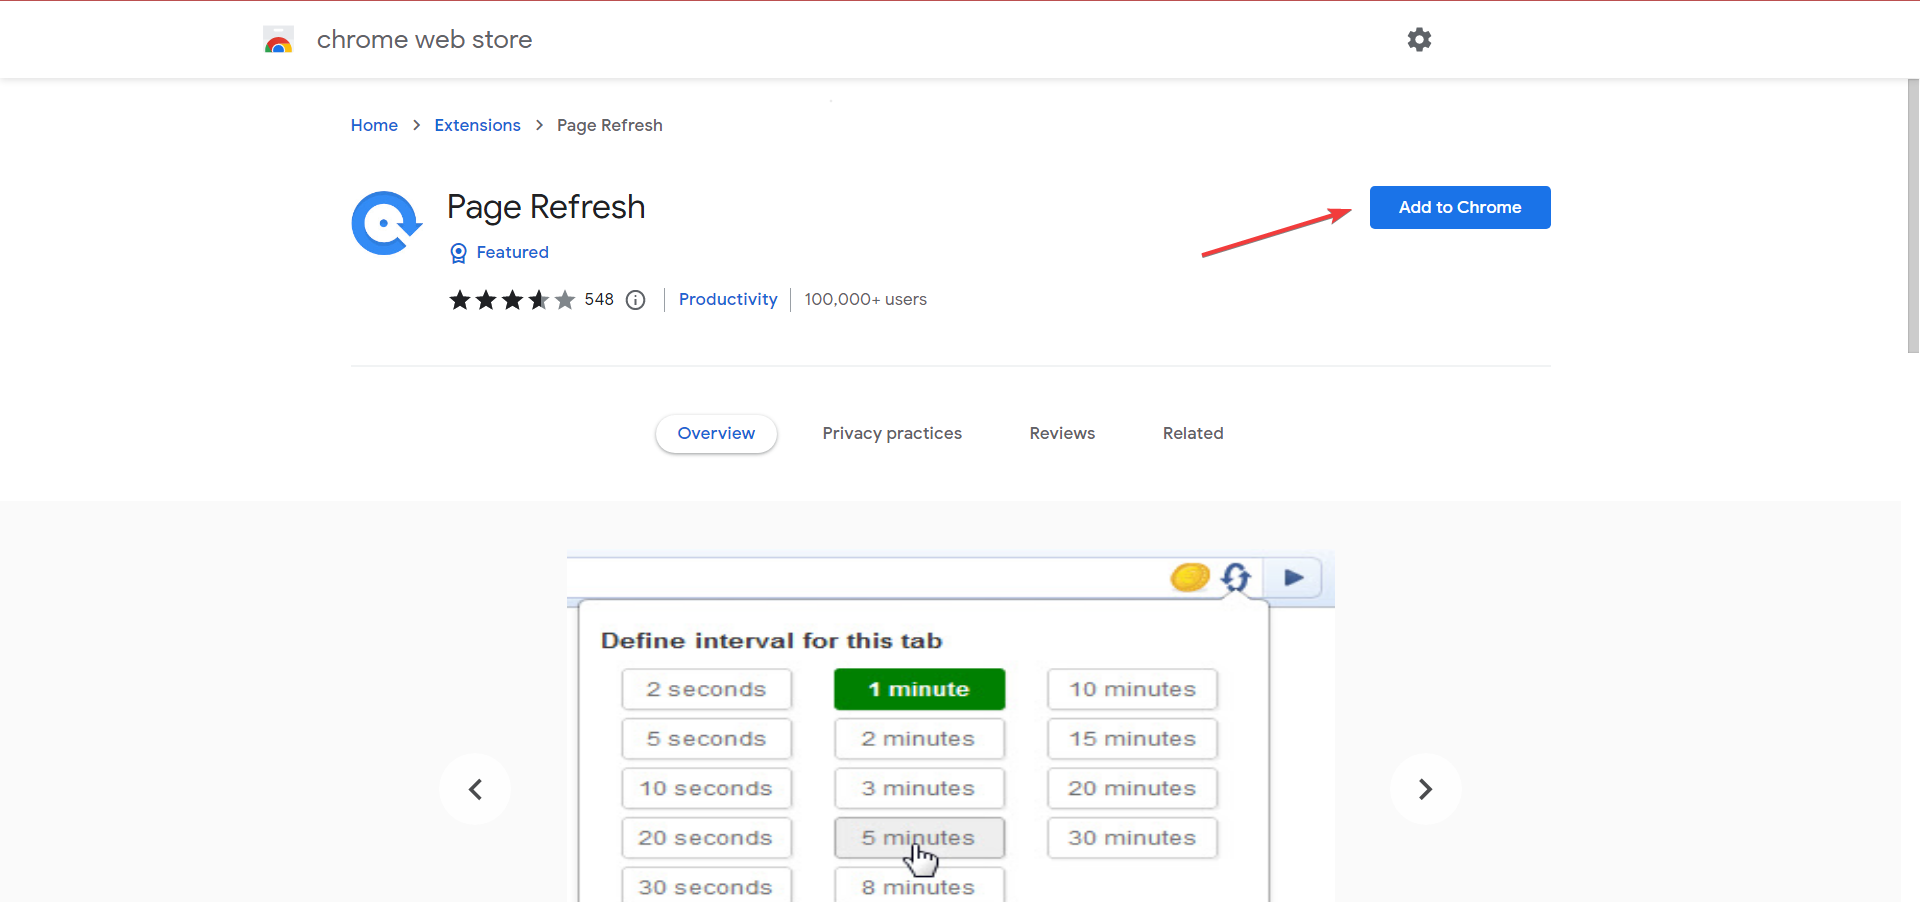The image size is (1920, 902).
Task: Click the Add to Chrome button
Action: 1460,207
